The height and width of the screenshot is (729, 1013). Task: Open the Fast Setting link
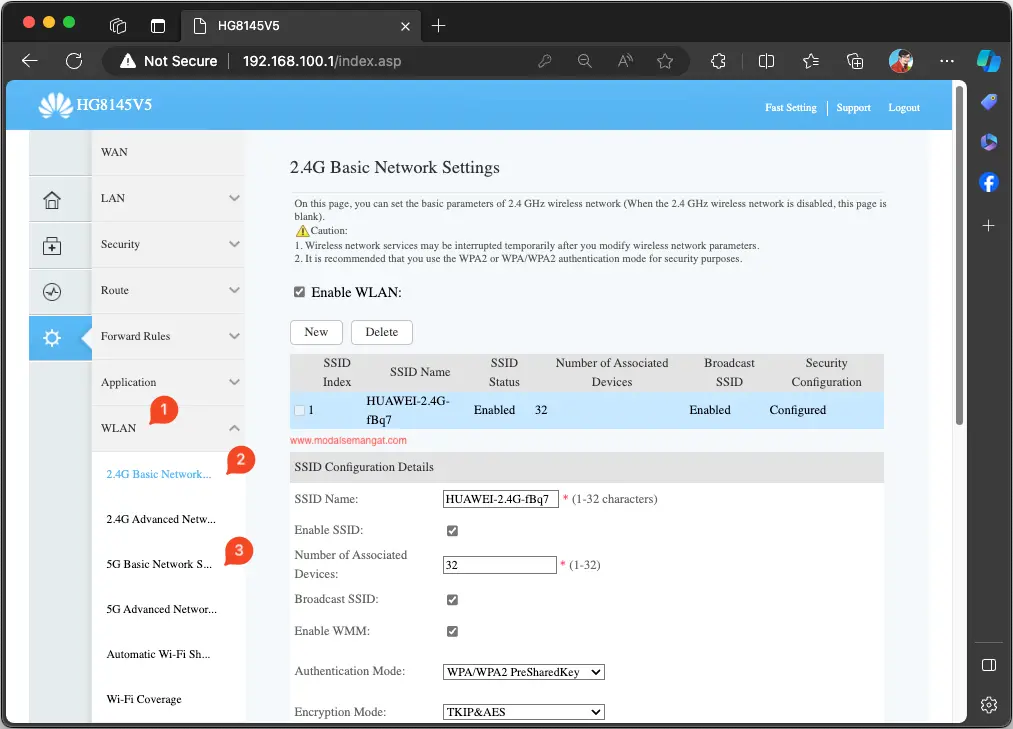click(791, 107)
